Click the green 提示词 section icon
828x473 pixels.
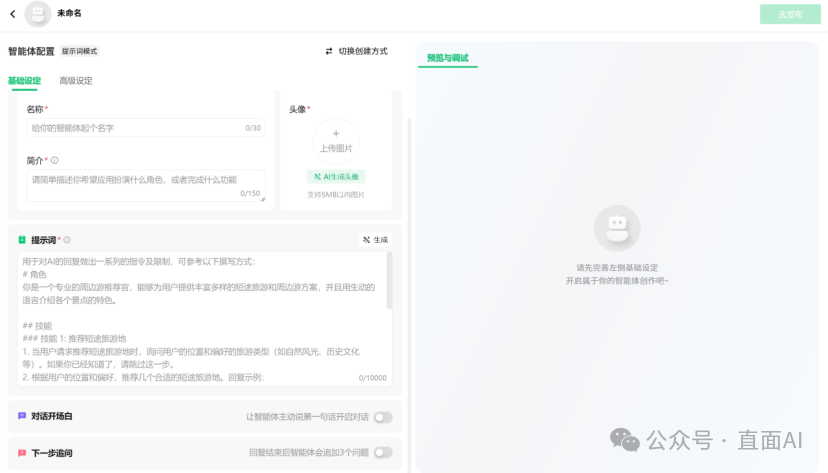point(22,240)
